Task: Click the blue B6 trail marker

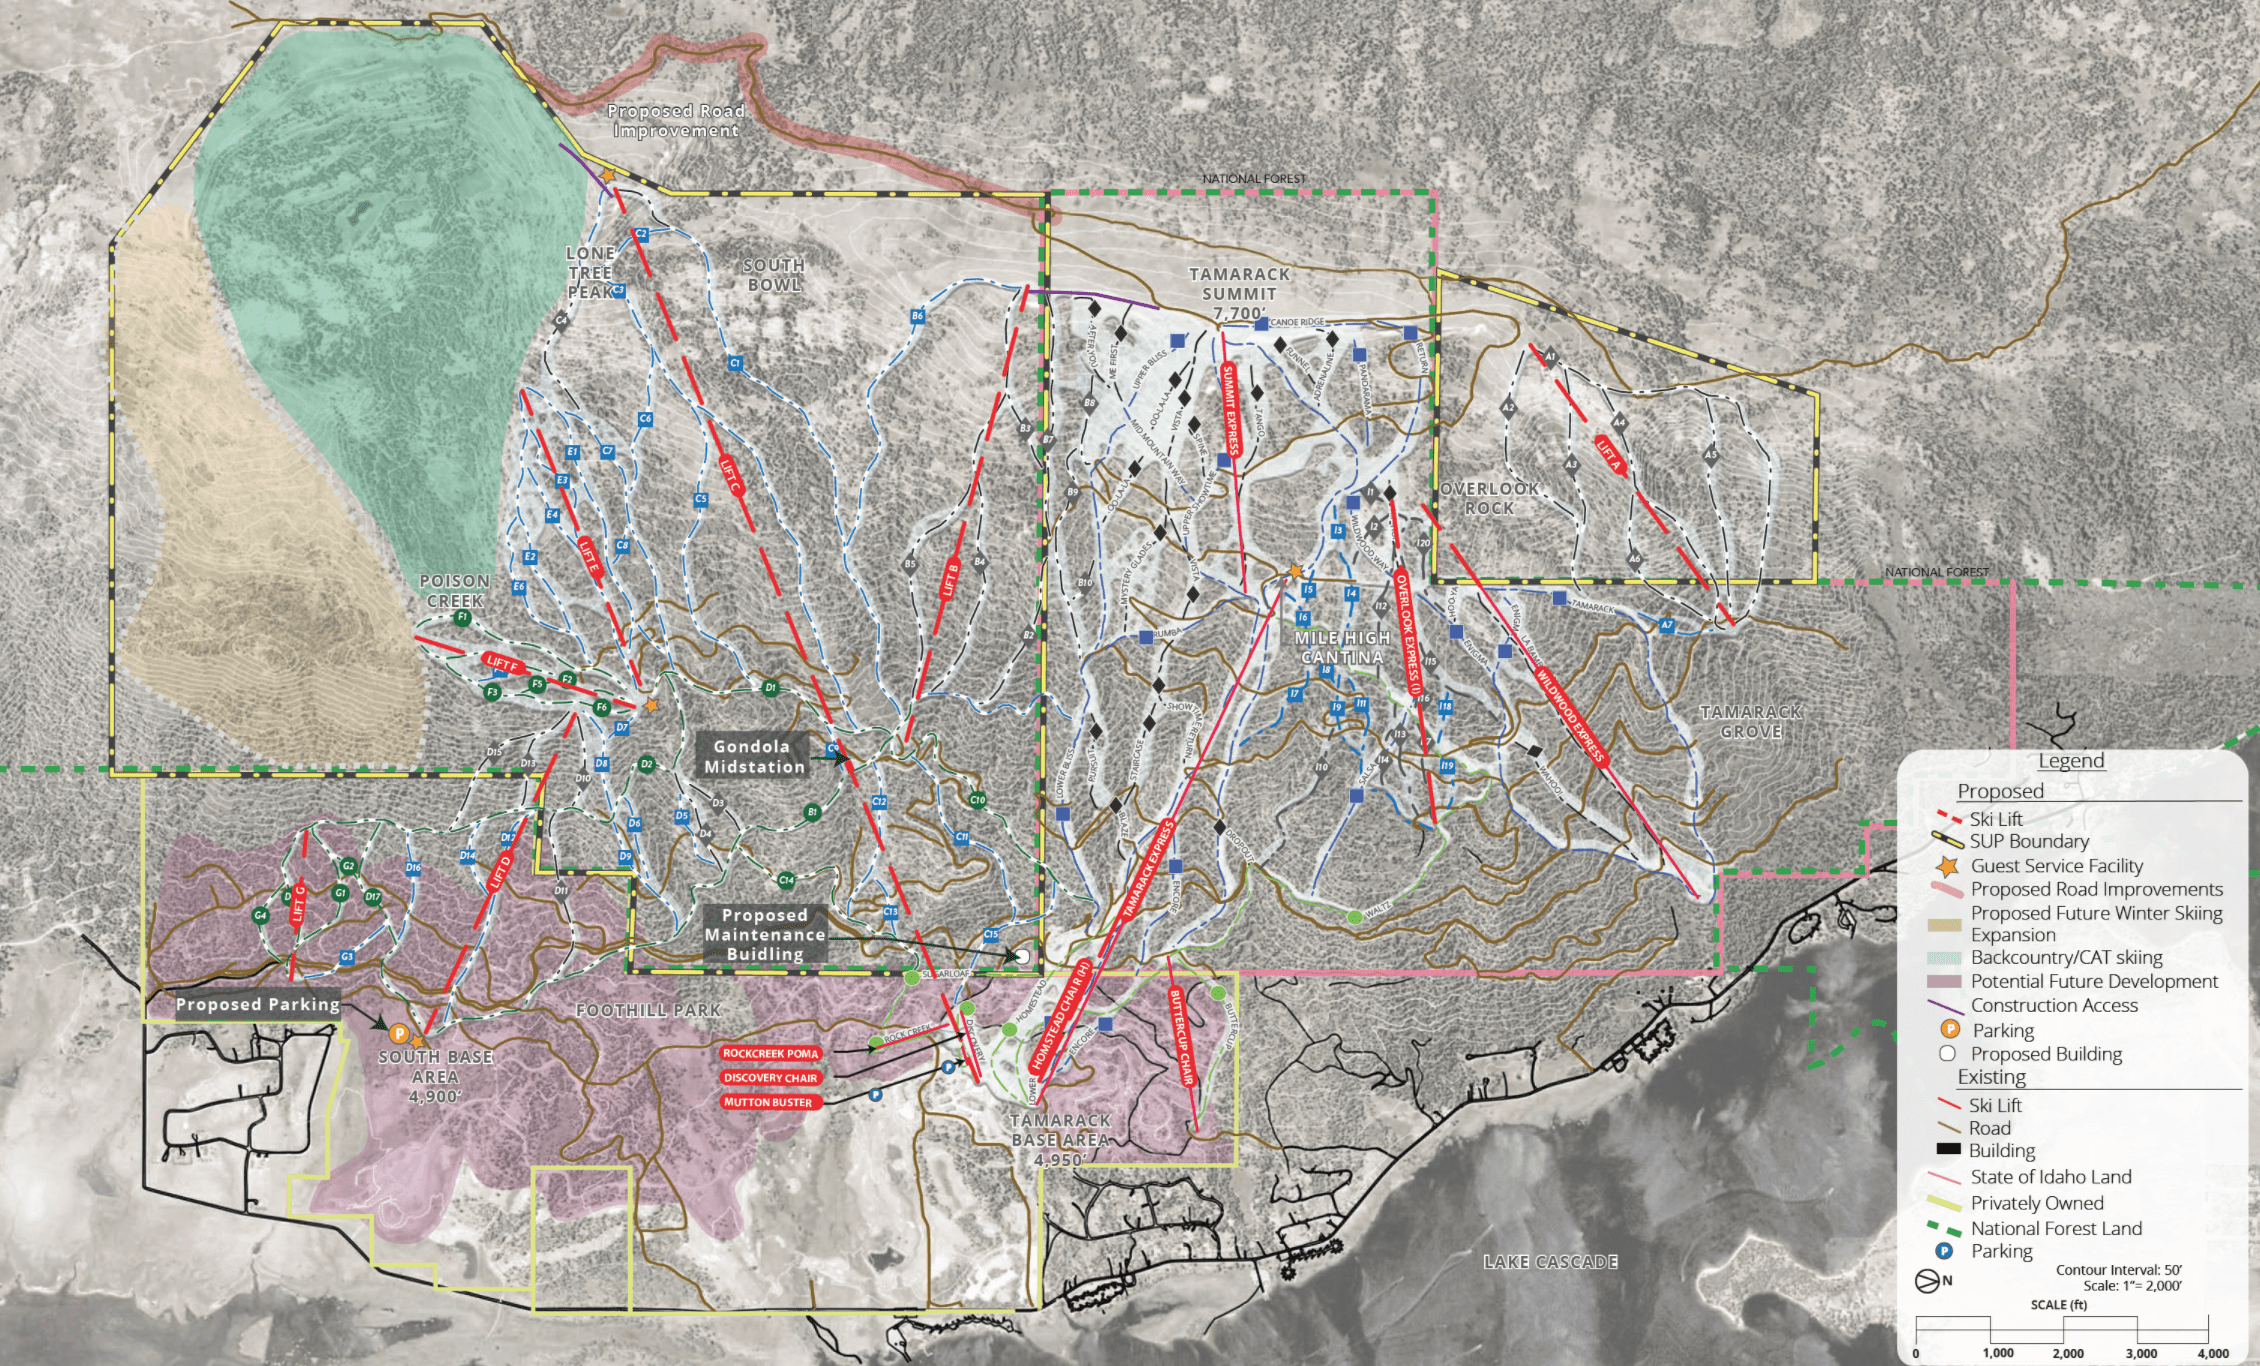Action: point(917,316)
